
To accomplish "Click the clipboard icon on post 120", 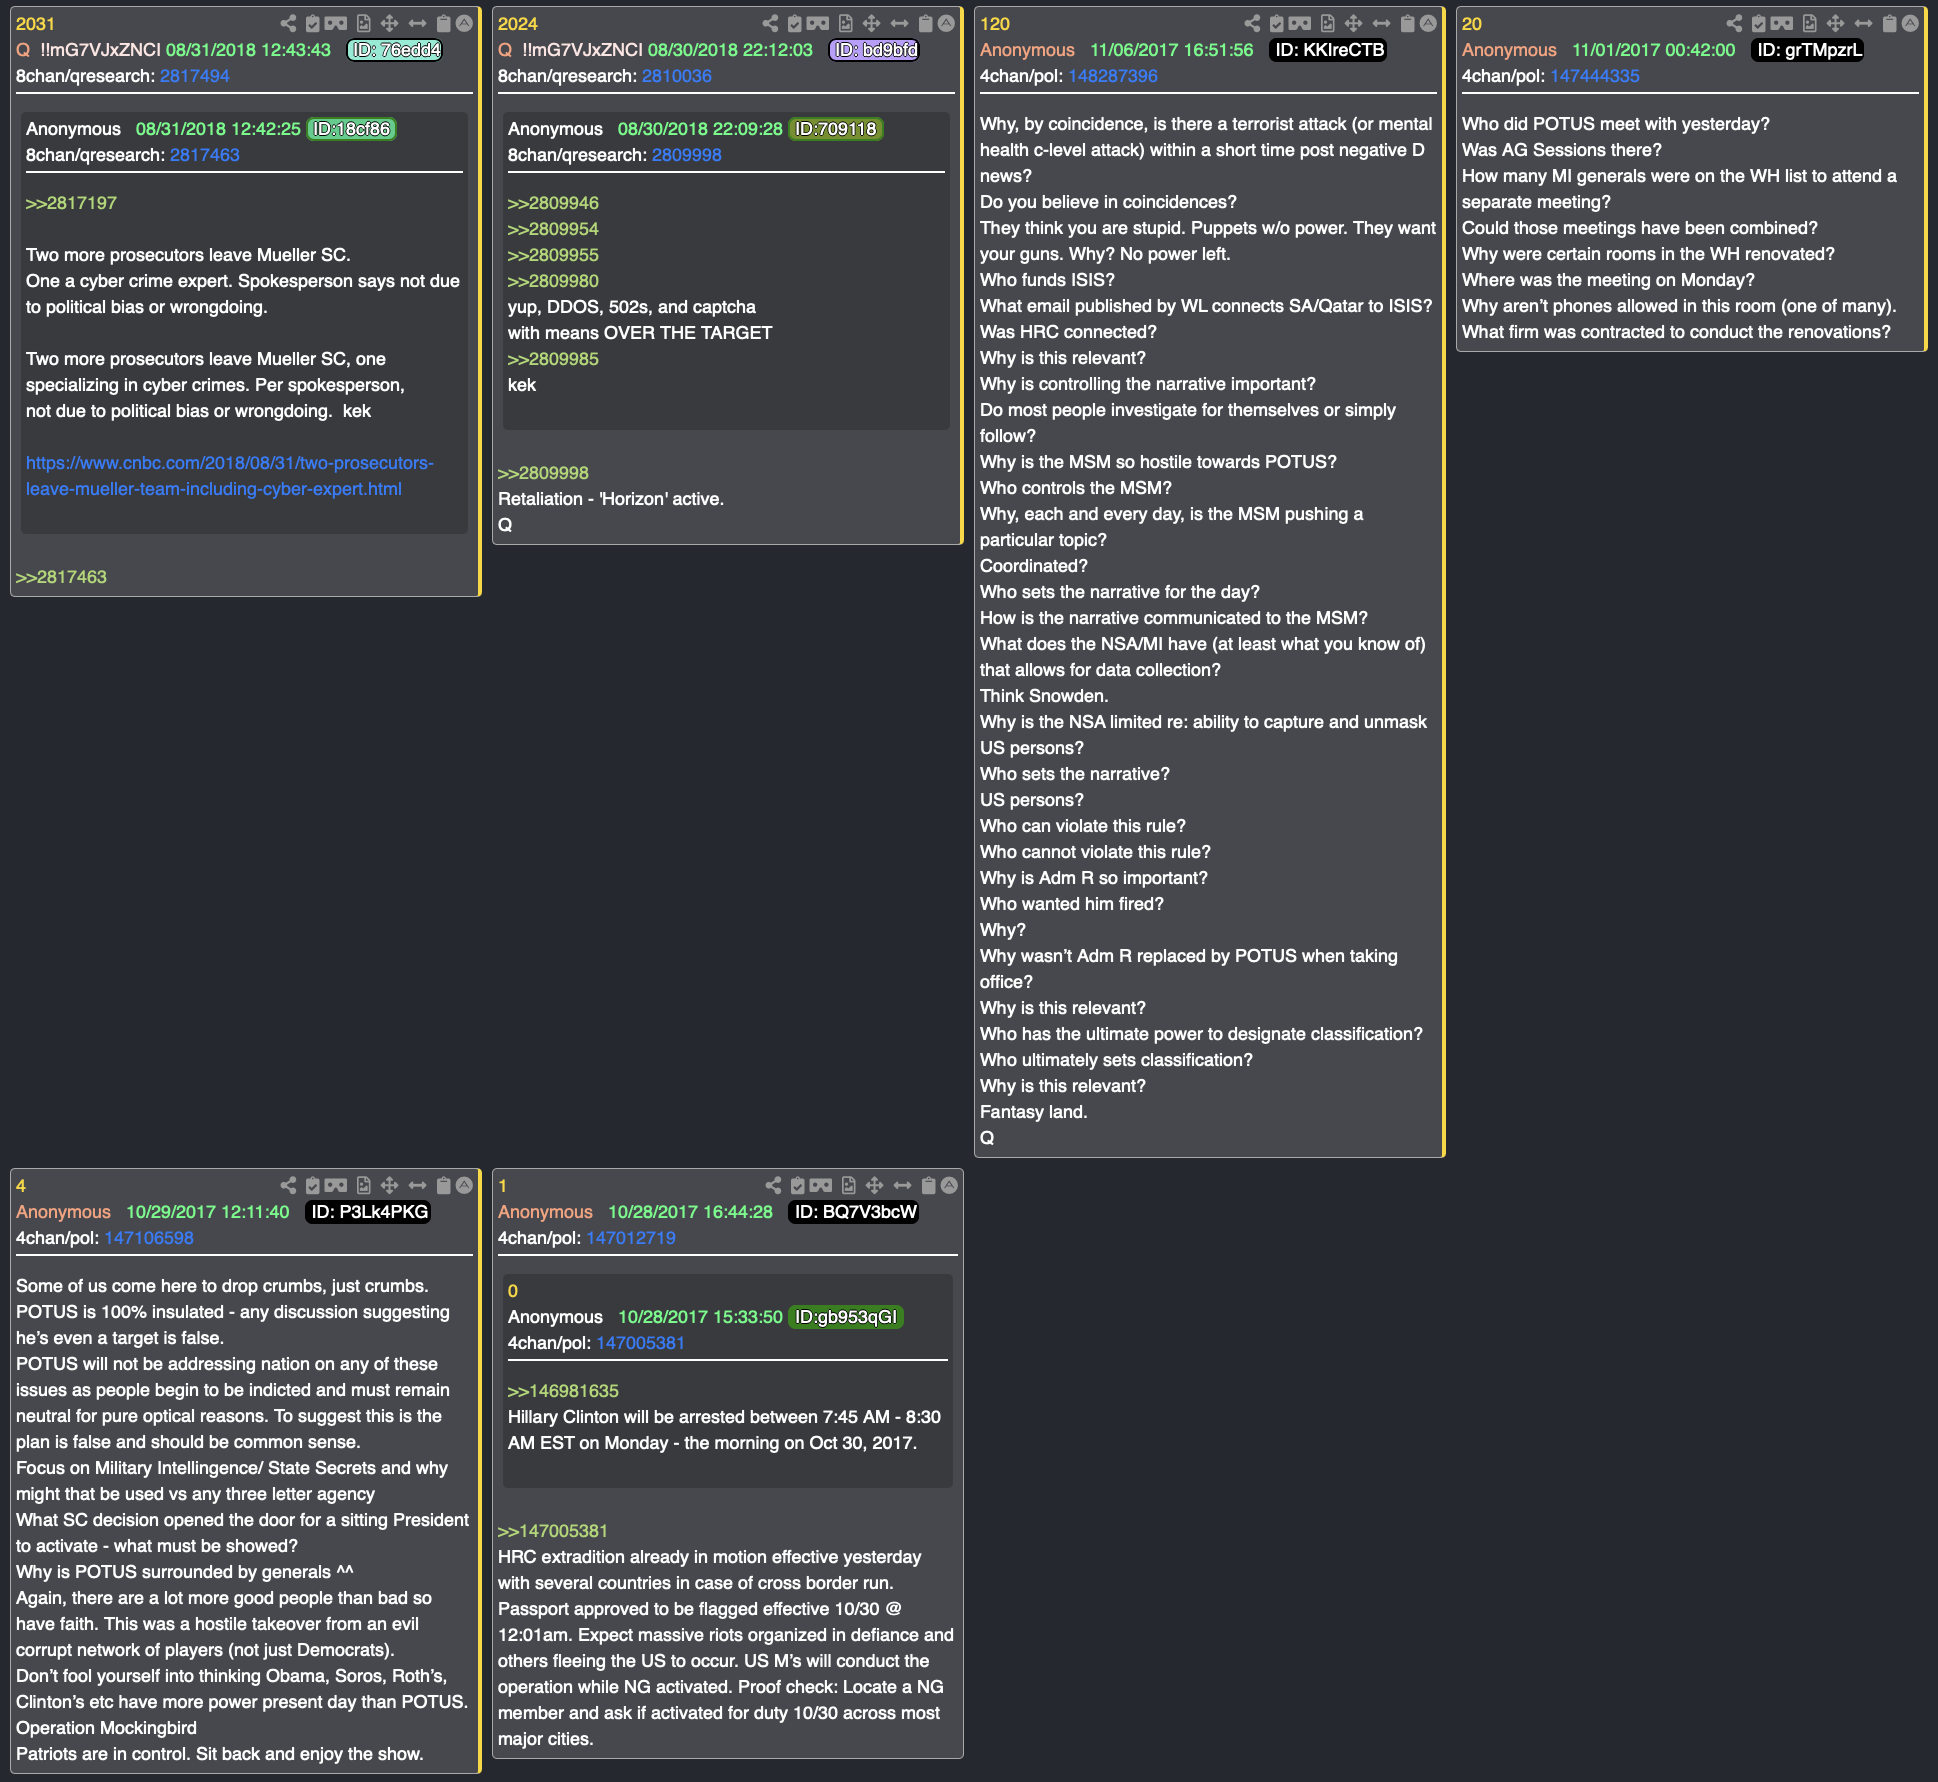I will click(1408, 23).
